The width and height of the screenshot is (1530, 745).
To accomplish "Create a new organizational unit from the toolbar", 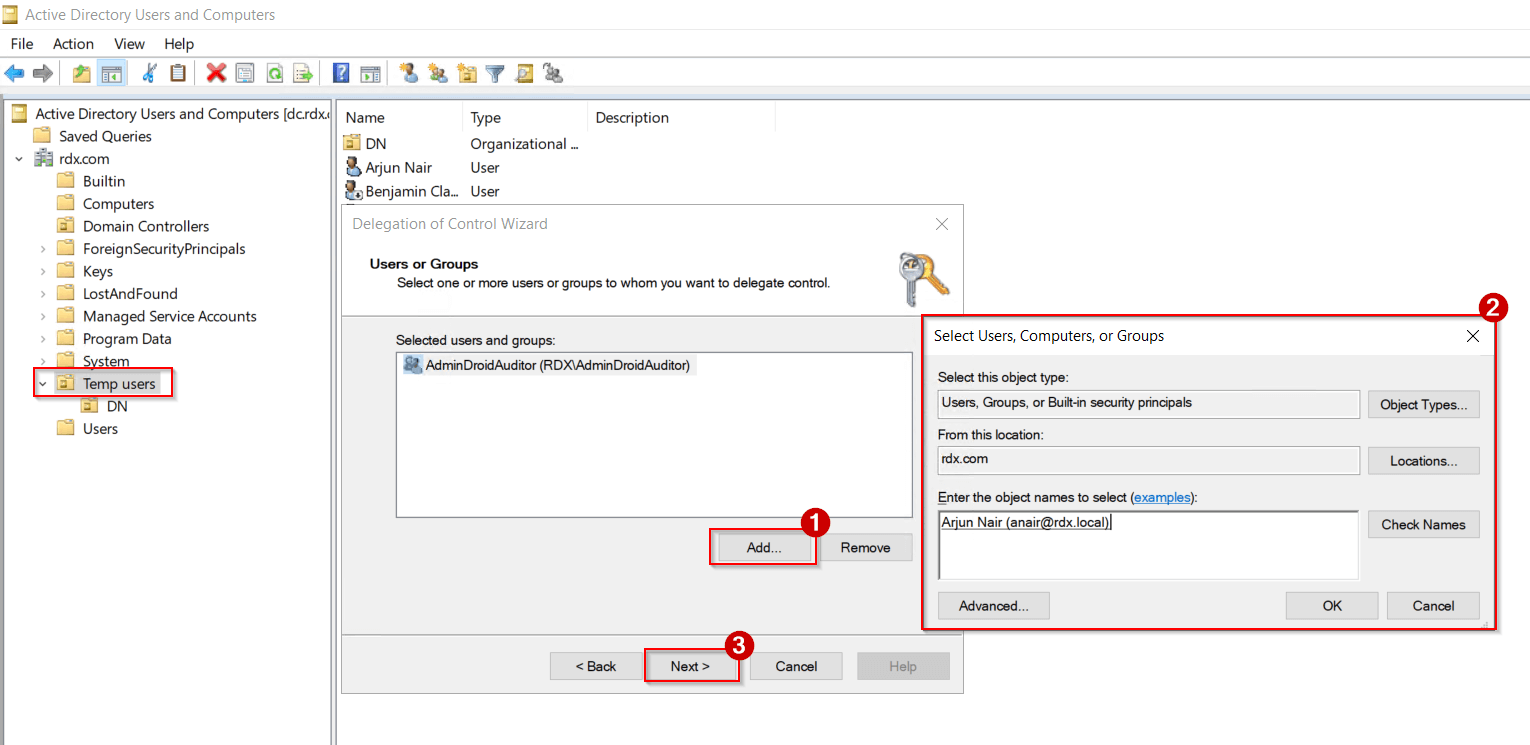I will (x=466, y=72).
